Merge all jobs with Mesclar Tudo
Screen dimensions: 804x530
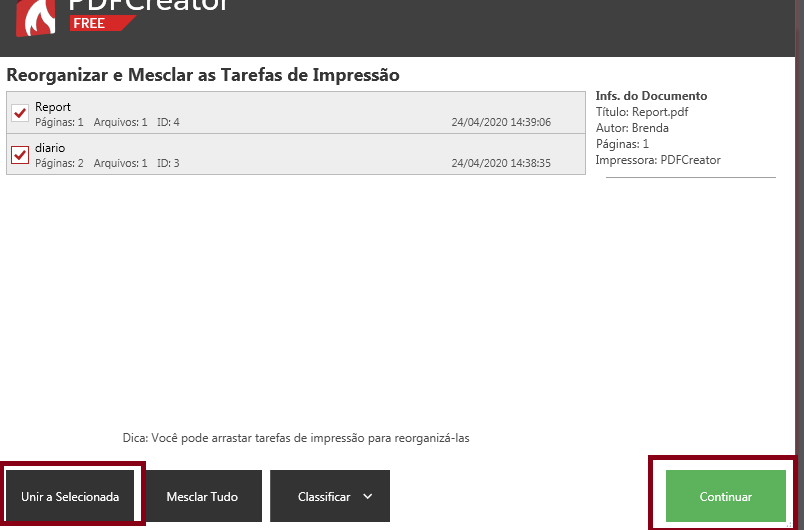tap(202, 496)
